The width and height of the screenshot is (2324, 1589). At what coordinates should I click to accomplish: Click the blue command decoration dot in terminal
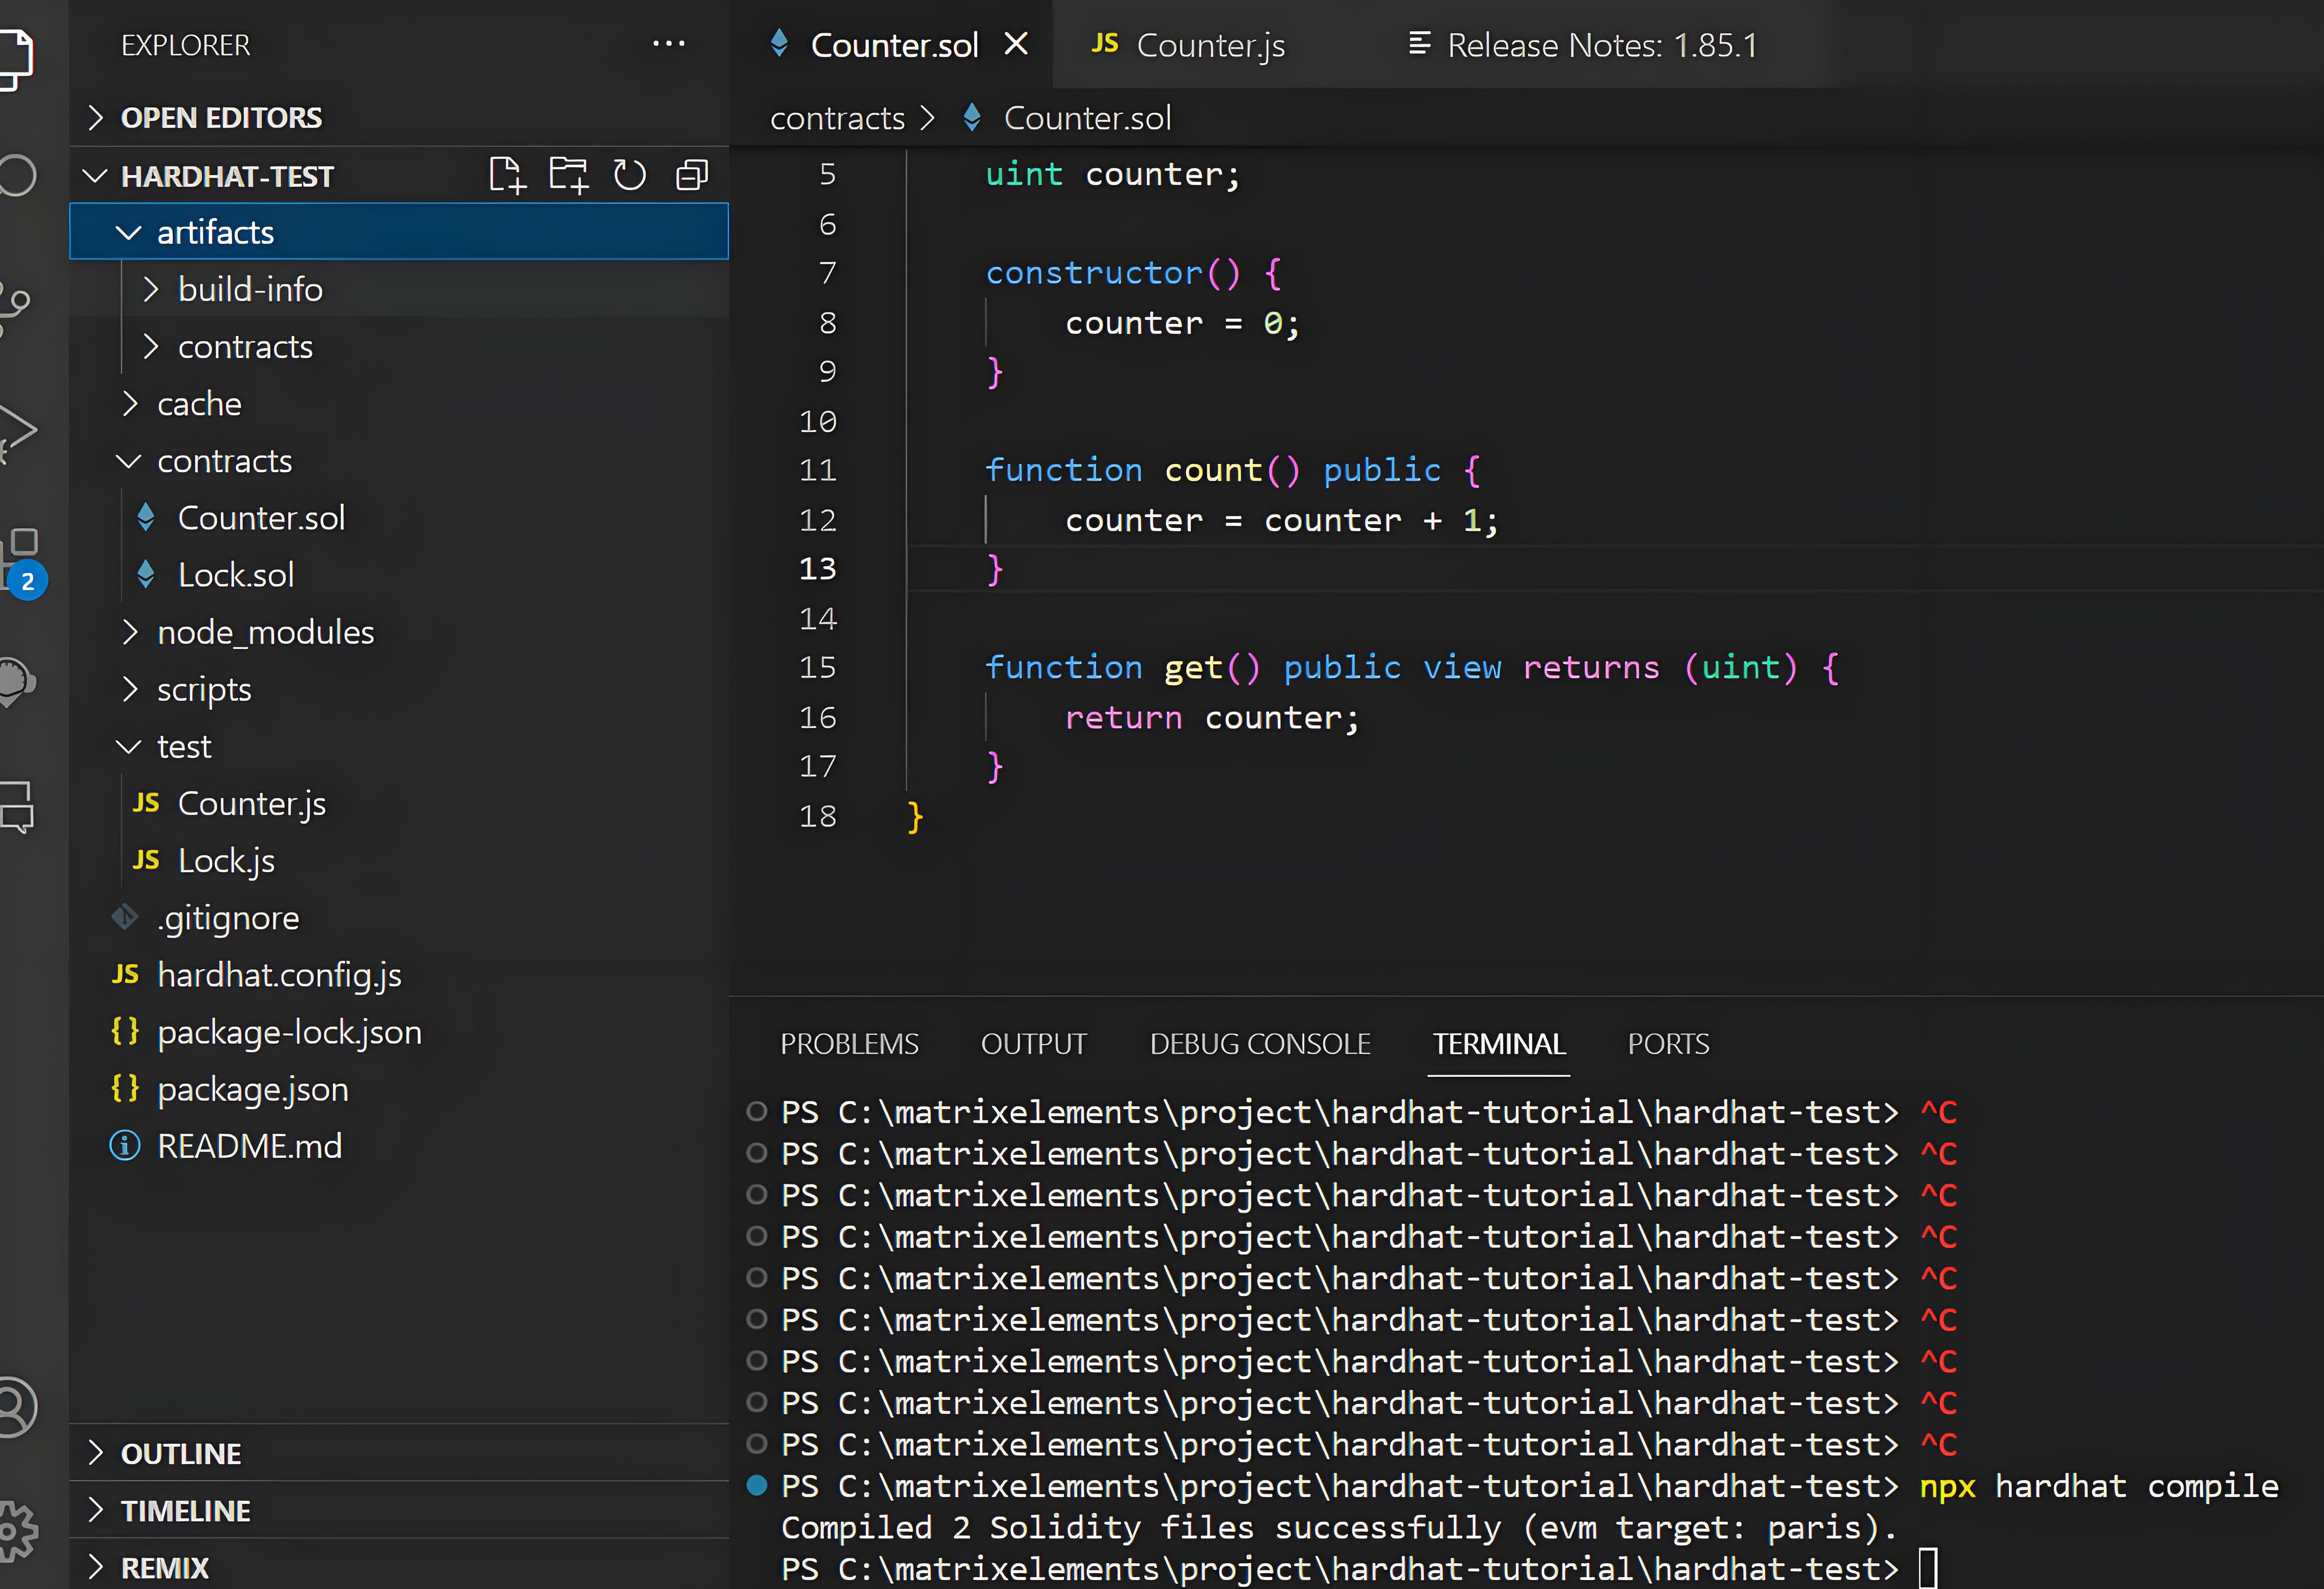(x=757, y=1485)
